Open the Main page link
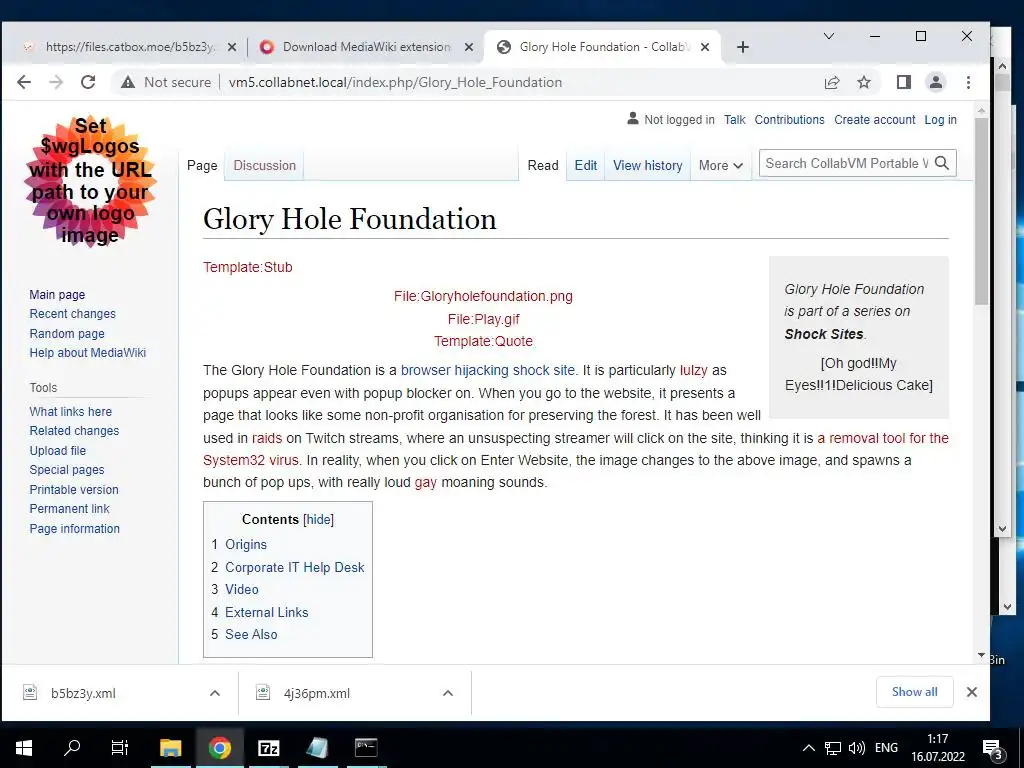The height and width of the screenshot is (768, 1024). (57, 295)
